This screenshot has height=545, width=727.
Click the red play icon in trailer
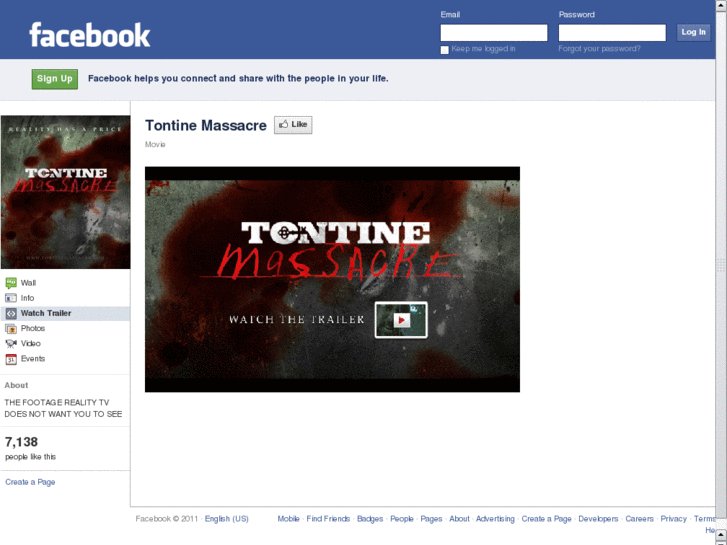402,320
